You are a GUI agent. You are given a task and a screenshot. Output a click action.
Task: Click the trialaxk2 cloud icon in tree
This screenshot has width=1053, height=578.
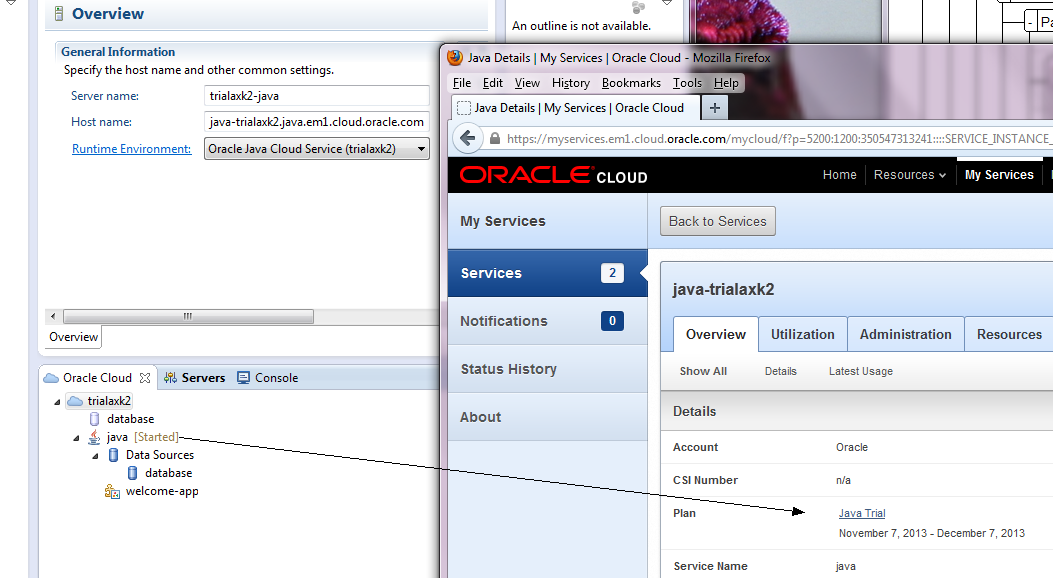click(x=75, y=401)
